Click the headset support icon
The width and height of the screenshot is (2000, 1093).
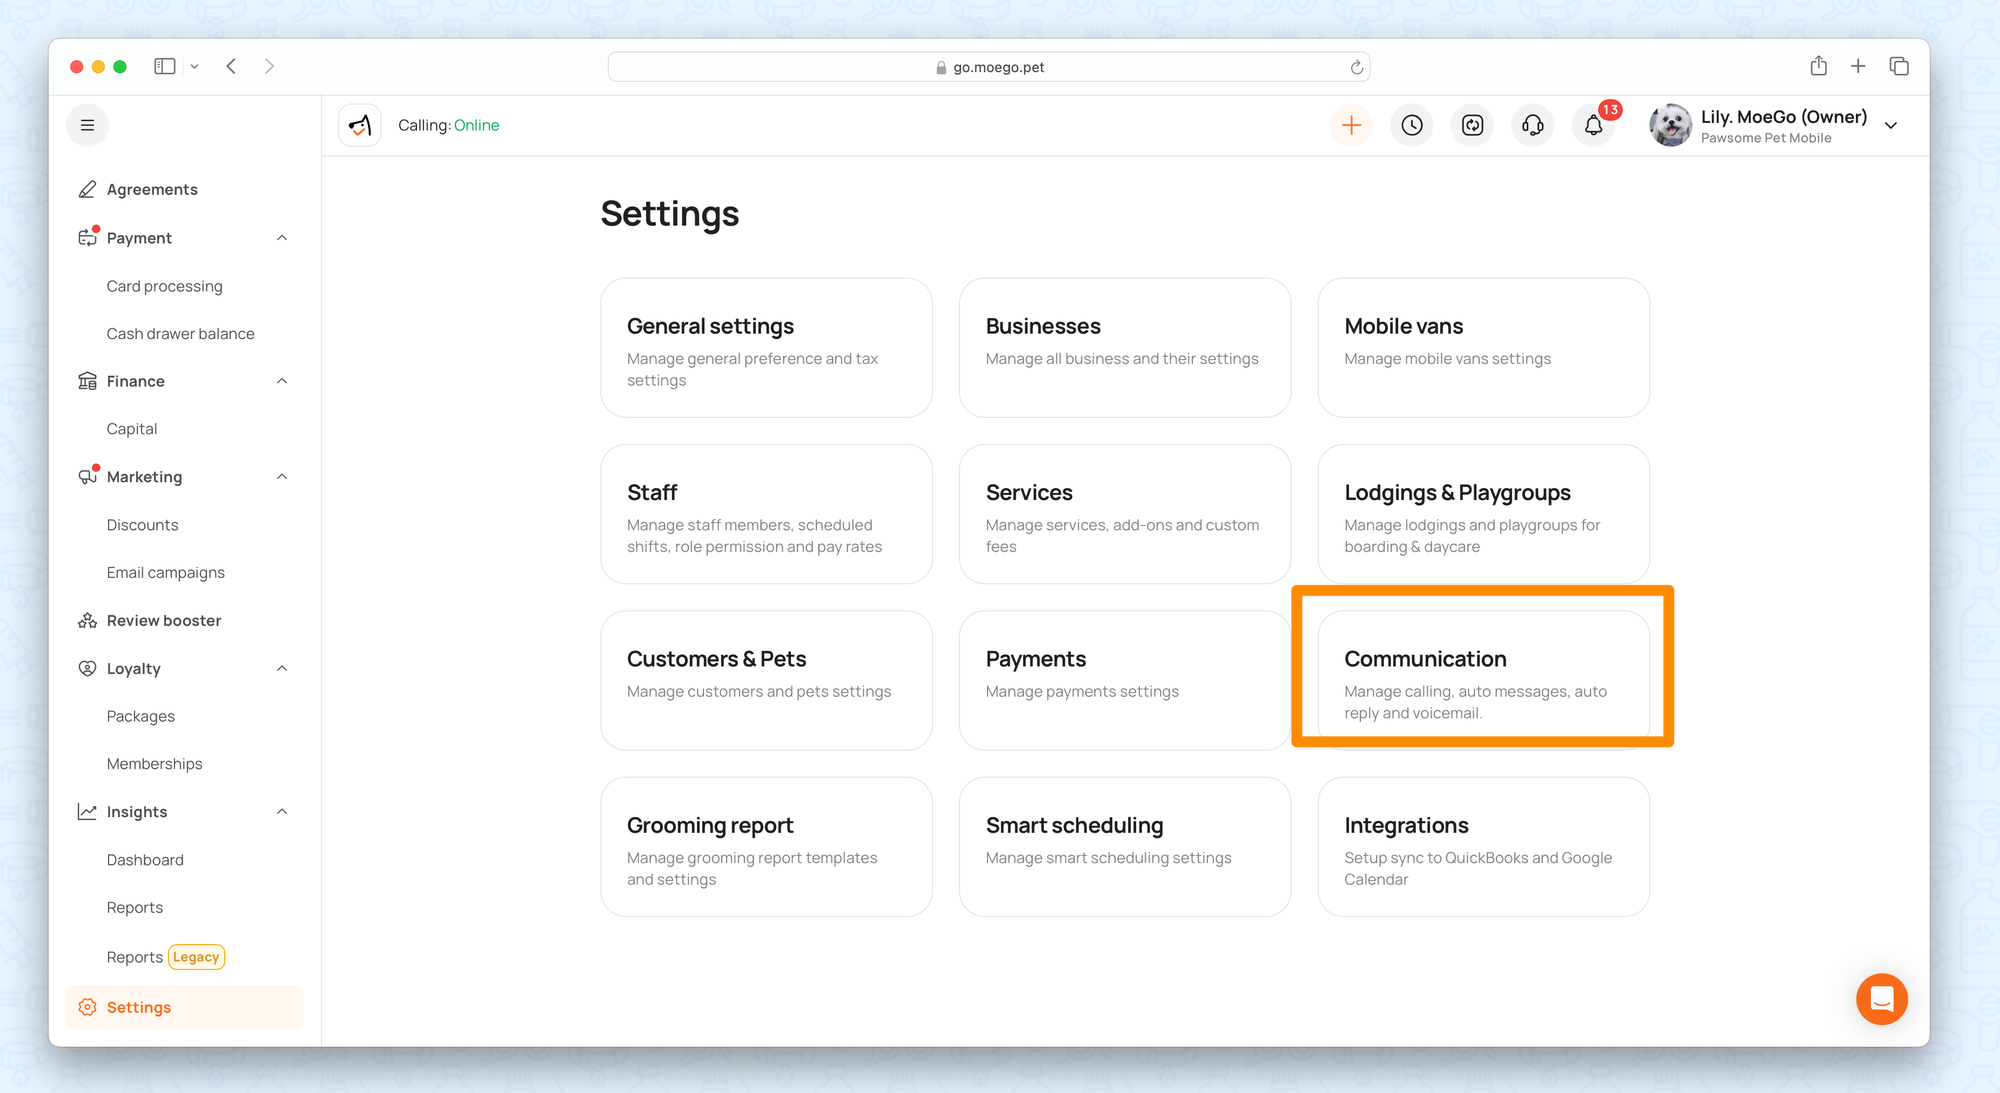coord(1532,125)
